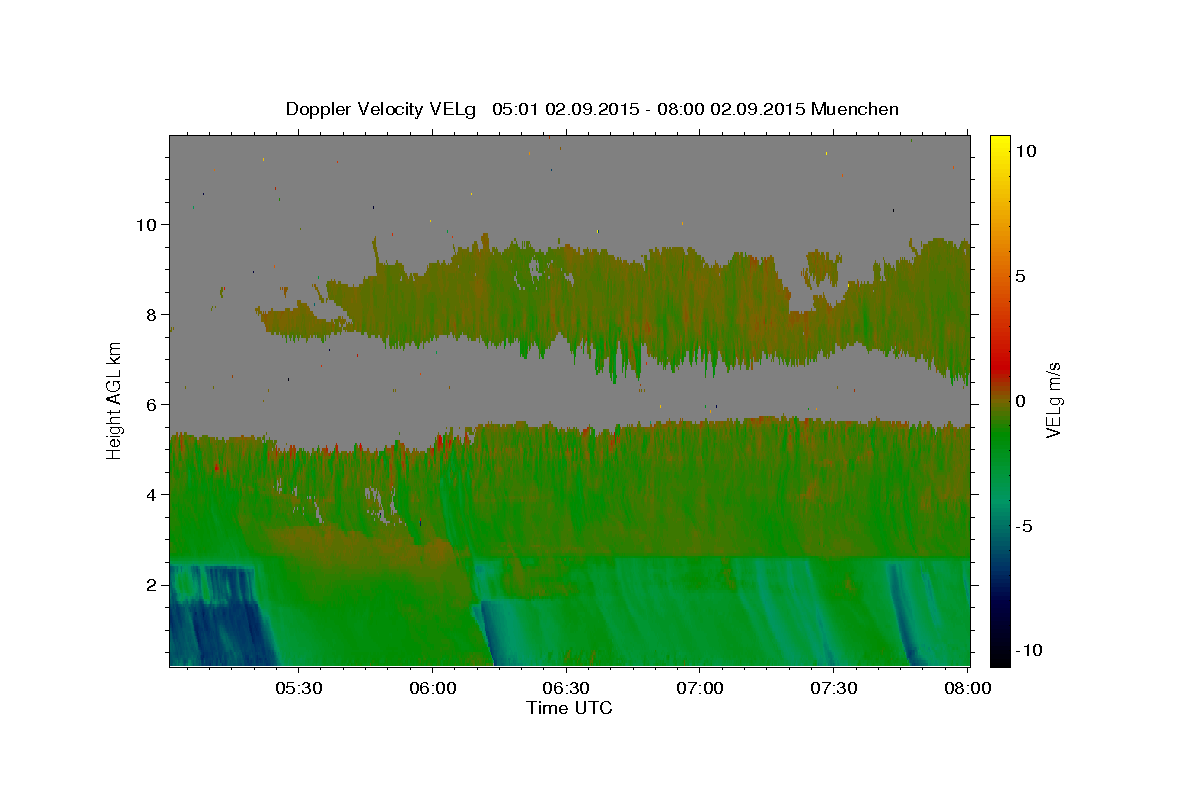
Task: Click the colorbar value -10 label
Action: [1028, 650]
